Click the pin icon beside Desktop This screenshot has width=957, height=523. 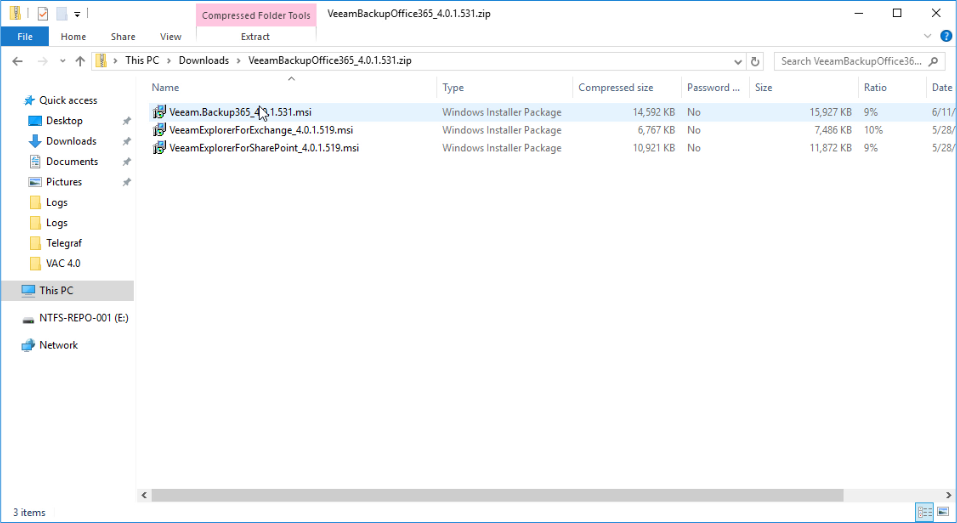(x=126, y=121)
